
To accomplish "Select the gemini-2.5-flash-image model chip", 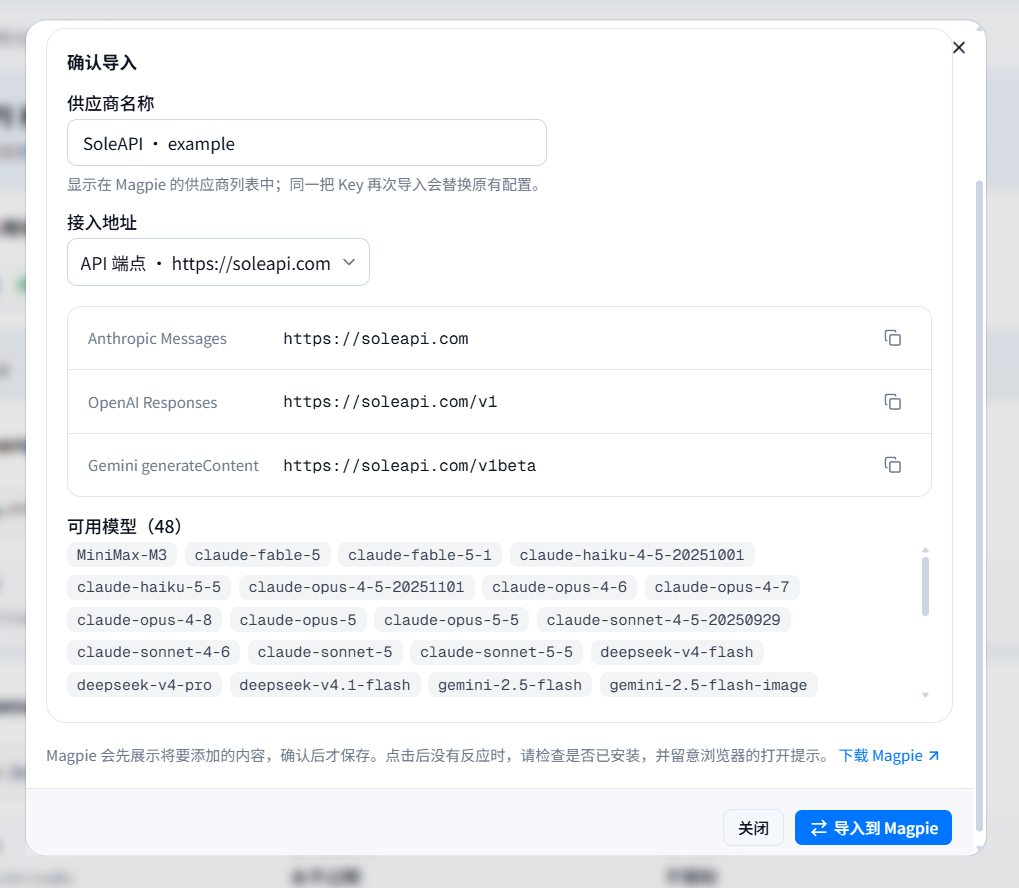I will tap(708, 685).
